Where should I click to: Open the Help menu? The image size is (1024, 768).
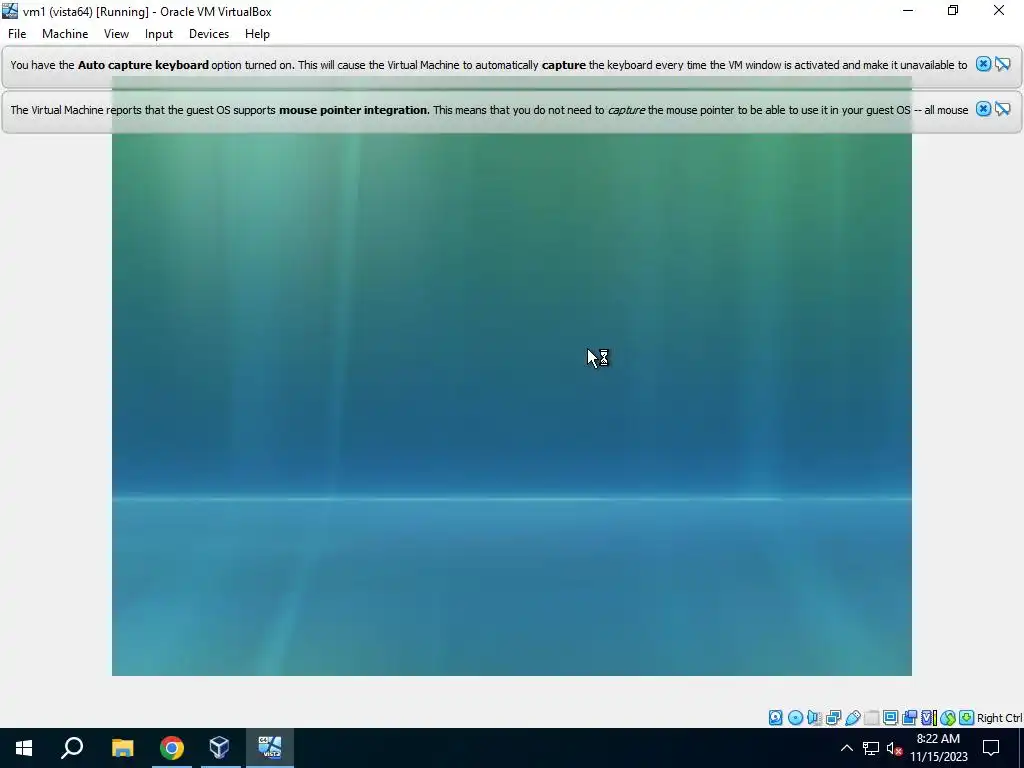pos(257,34)
